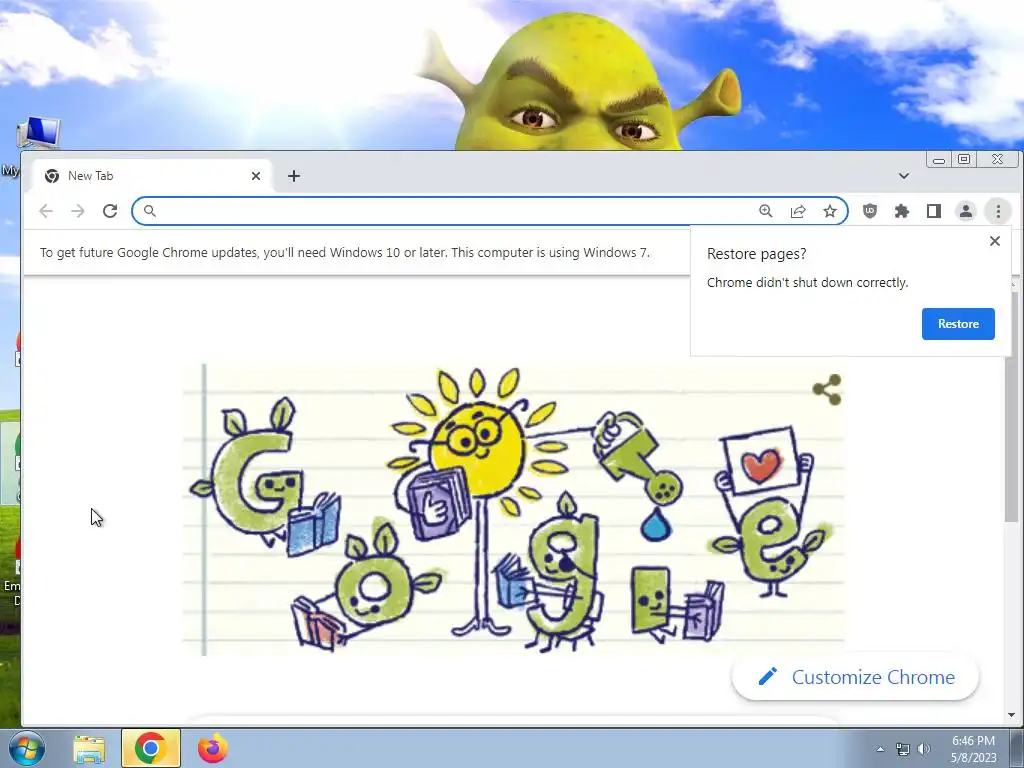Open the My Computer desktop icon
The image size is (1024, 768).
click(38, 134)
